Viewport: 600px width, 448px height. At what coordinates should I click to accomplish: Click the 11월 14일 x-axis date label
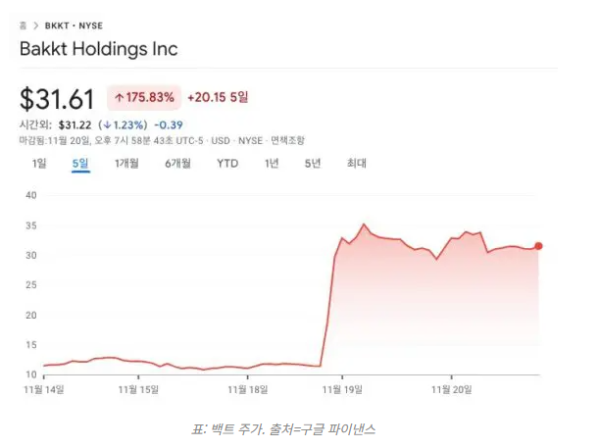pos(43,389)
